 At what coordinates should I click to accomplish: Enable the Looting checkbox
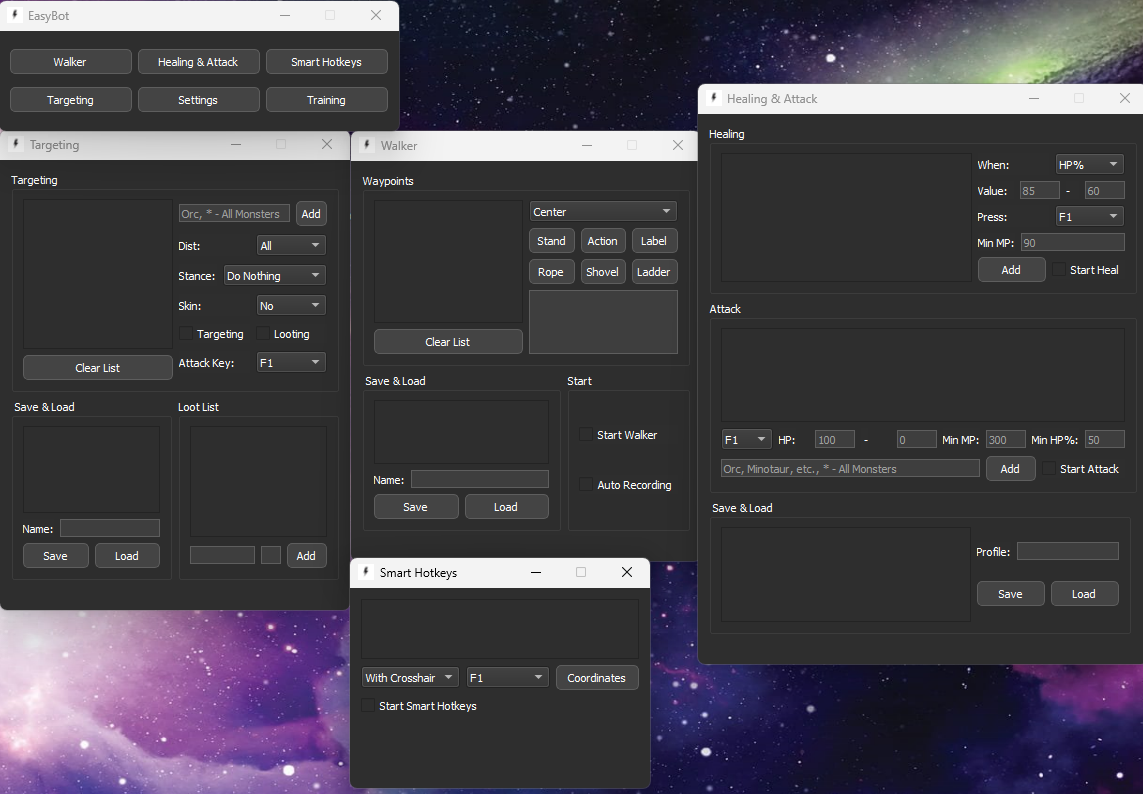point(265,334)
